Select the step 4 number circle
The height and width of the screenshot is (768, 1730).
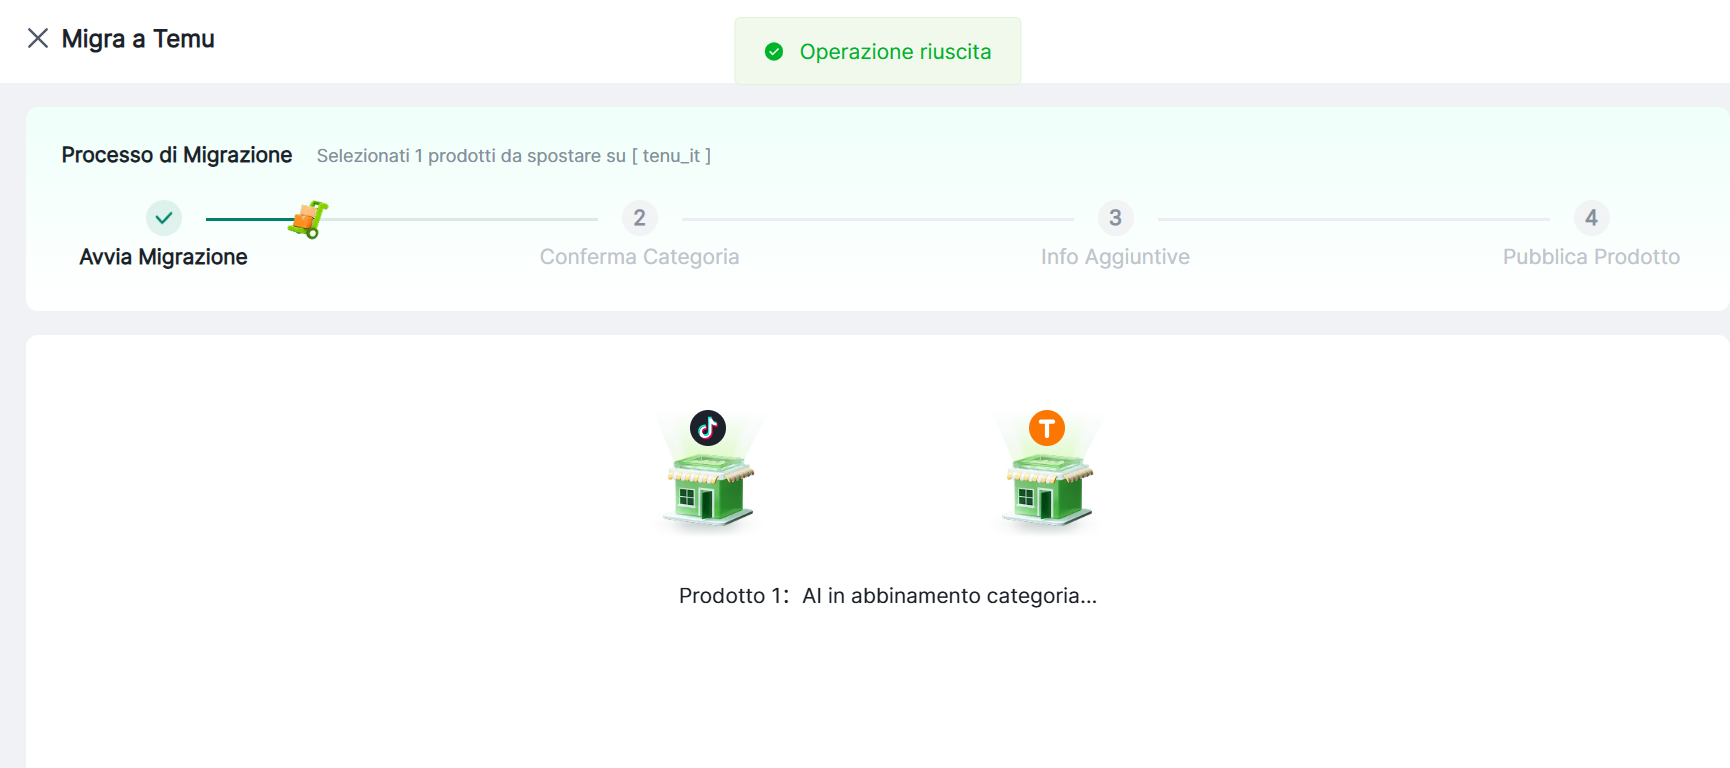[1591, 218]
